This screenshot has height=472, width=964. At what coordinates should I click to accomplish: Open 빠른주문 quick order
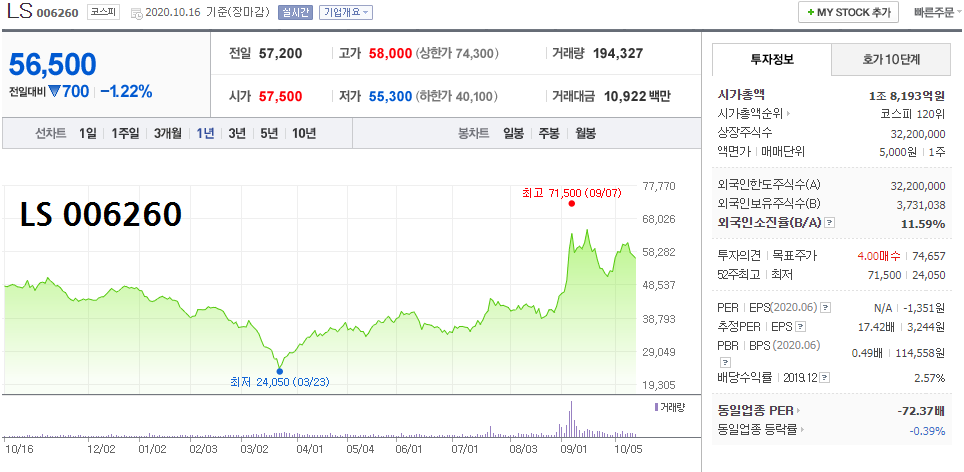[936, 12]
